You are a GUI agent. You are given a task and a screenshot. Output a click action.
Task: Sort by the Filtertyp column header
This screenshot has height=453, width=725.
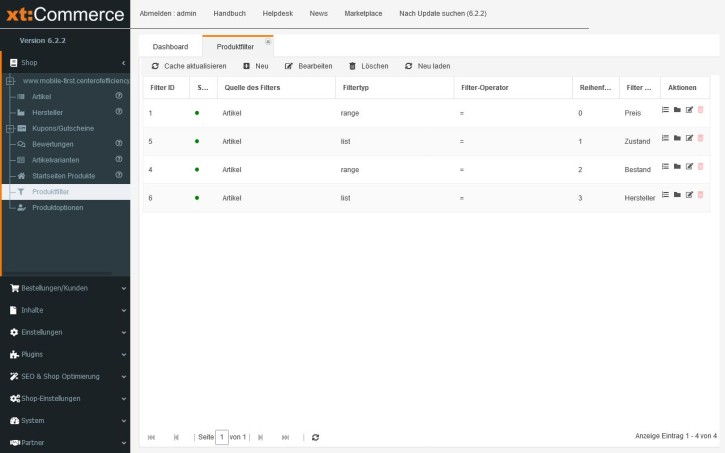tap(394, 87)
